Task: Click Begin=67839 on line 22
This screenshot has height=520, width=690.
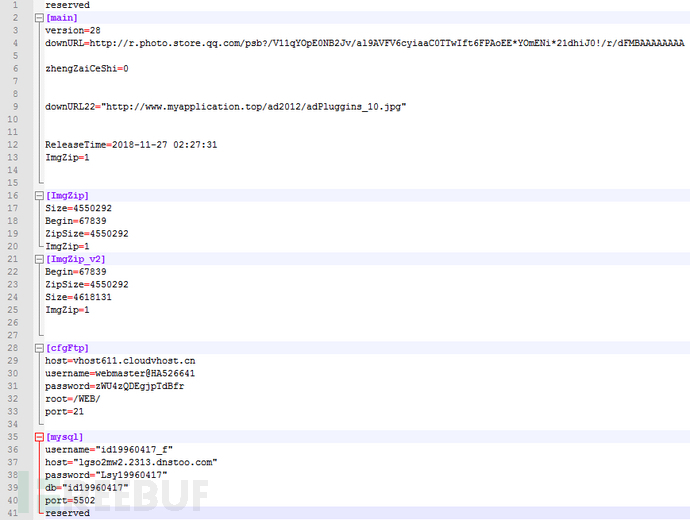Action: pos(76,272)
